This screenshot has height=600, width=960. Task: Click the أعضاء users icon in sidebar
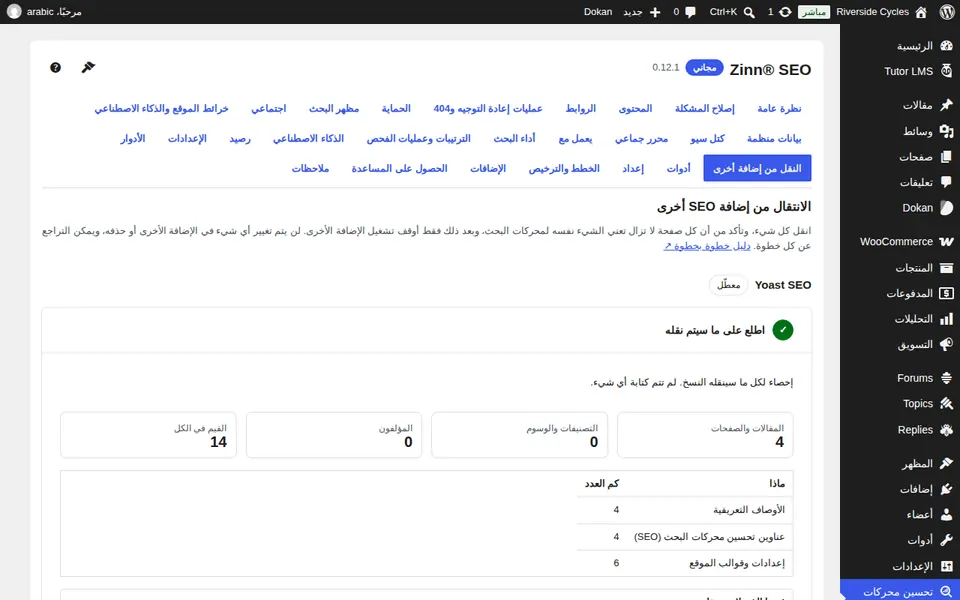(x=947, y=515)
